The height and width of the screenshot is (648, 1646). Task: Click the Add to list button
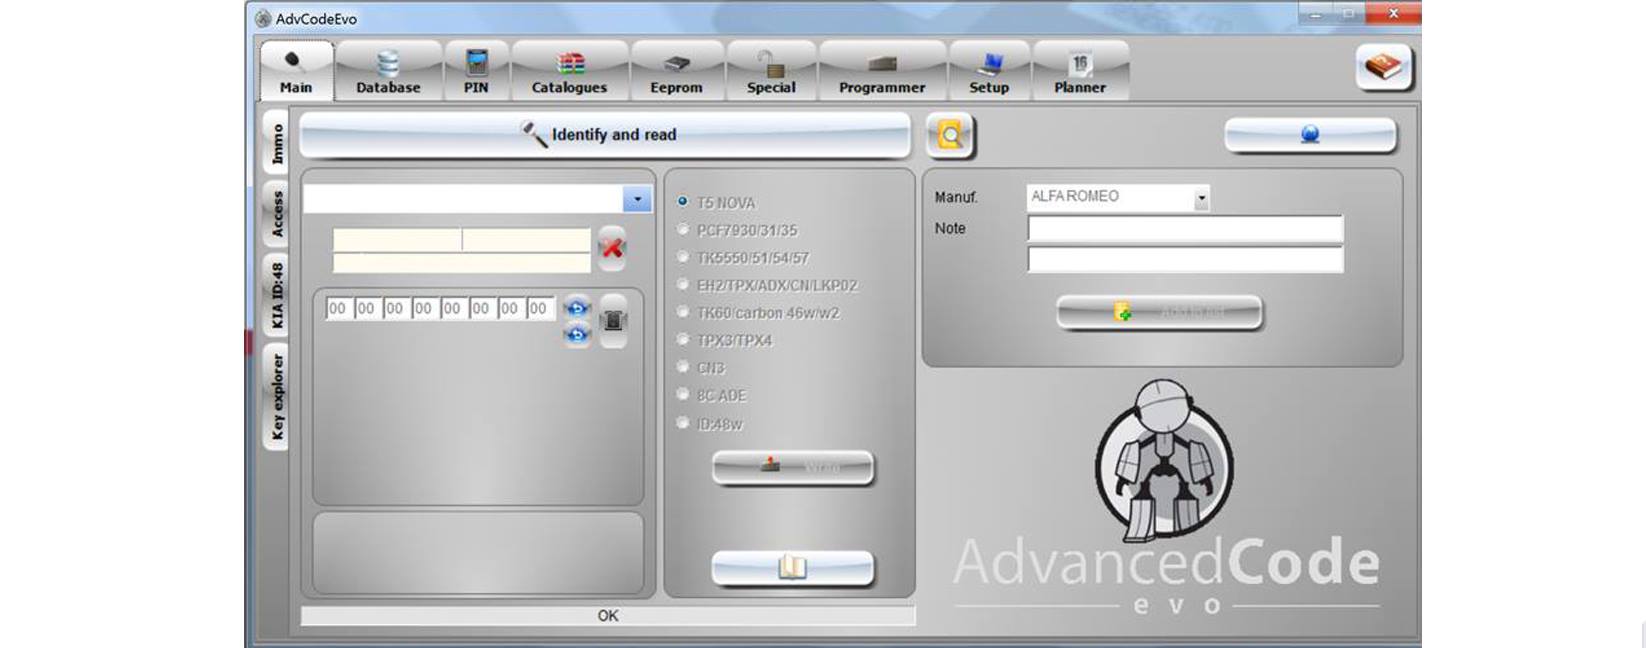[x=1159, y=313]
